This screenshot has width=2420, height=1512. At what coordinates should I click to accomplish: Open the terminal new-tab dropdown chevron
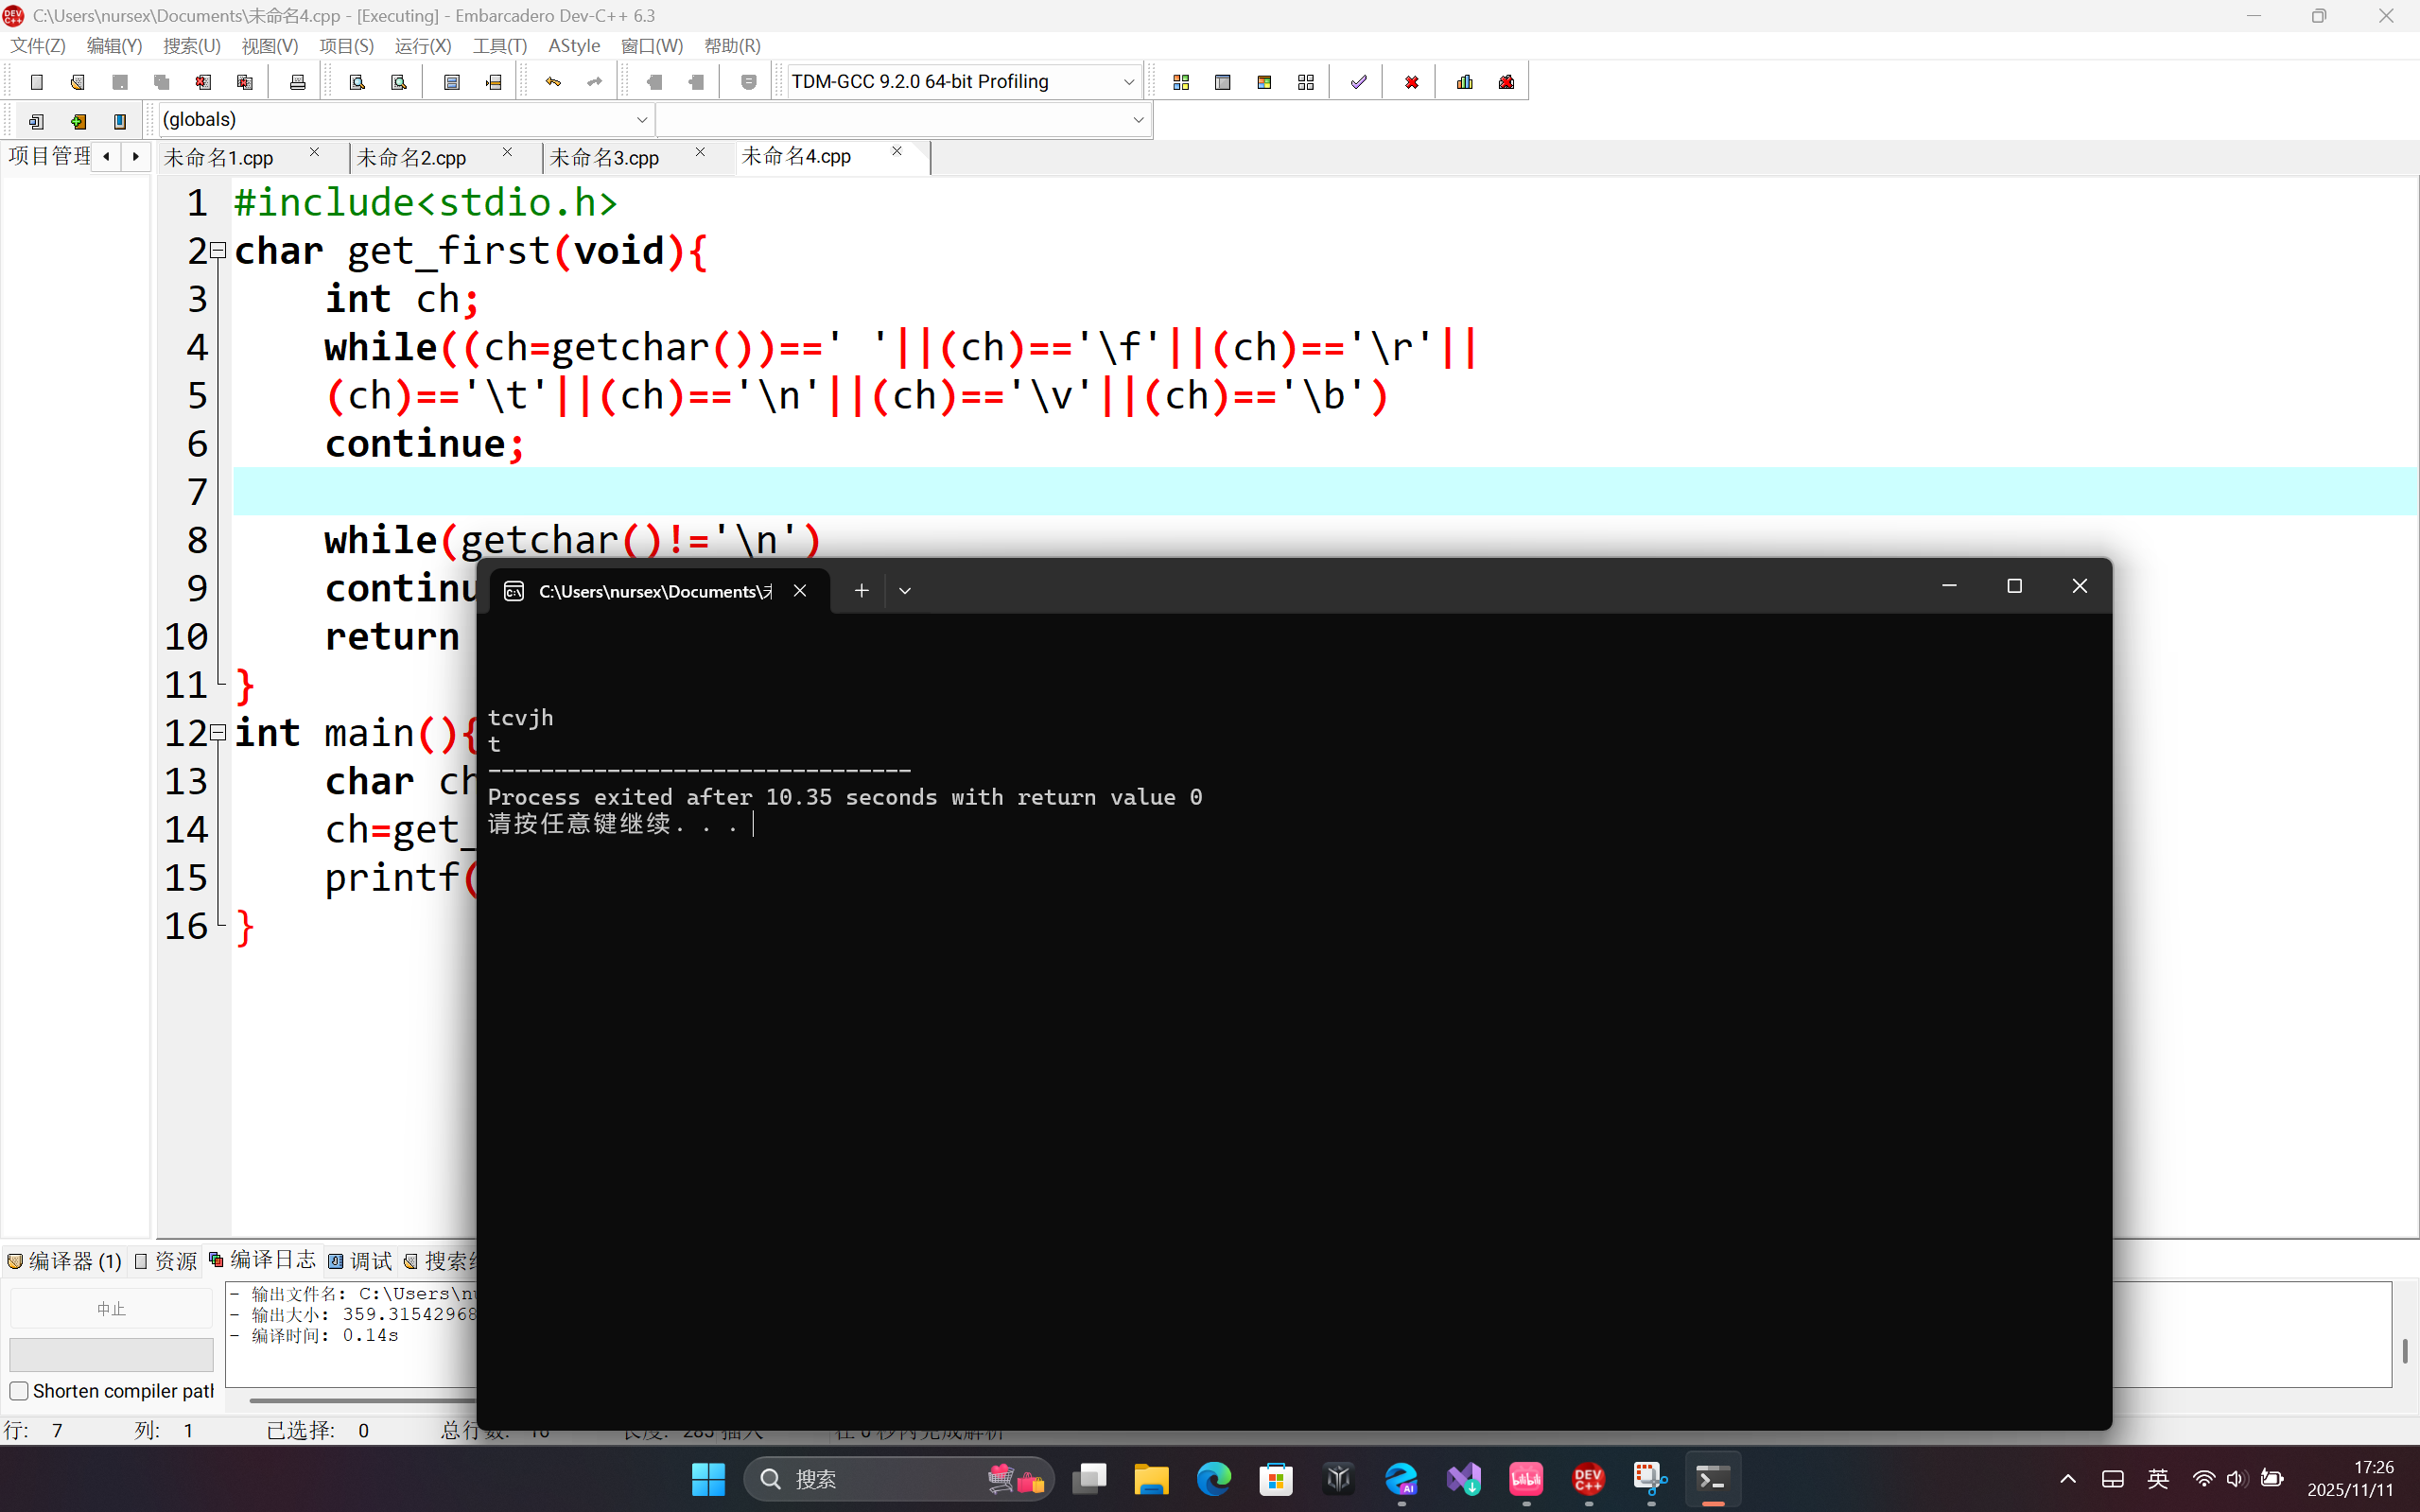tap(905, 591)
